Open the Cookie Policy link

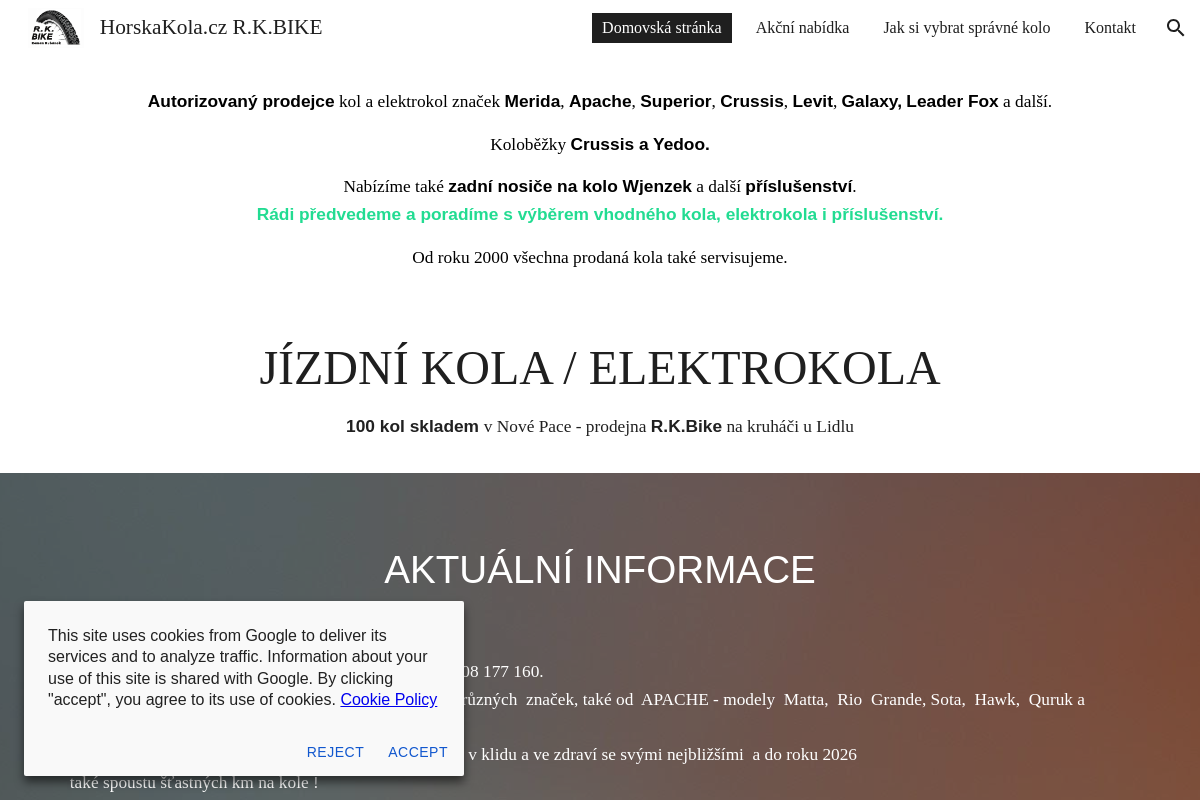388,699
